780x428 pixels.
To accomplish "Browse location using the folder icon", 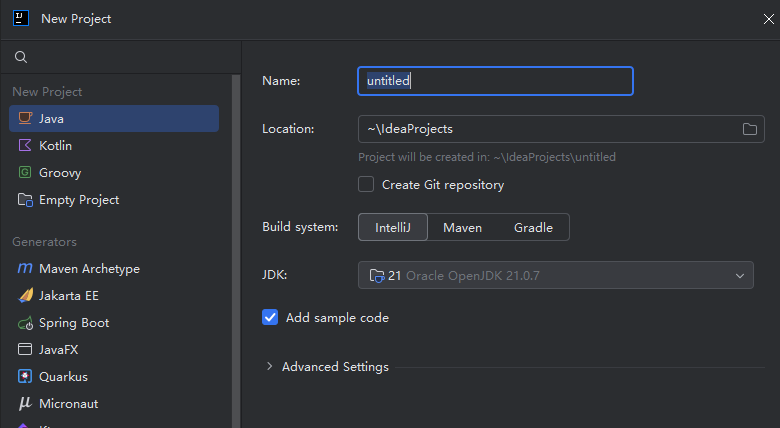I will 750,129.
